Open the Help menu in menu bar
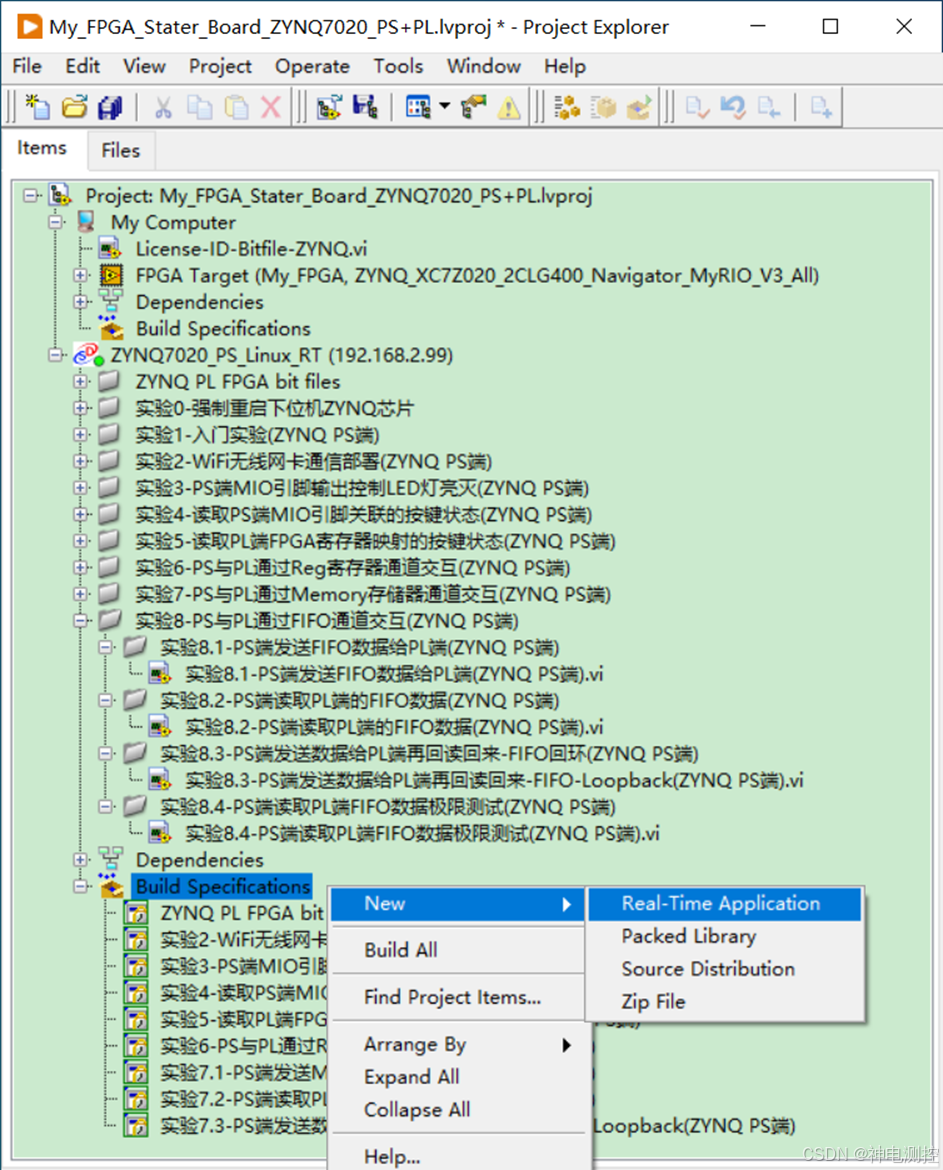The image size is (943, 1170). click(565, 66)
